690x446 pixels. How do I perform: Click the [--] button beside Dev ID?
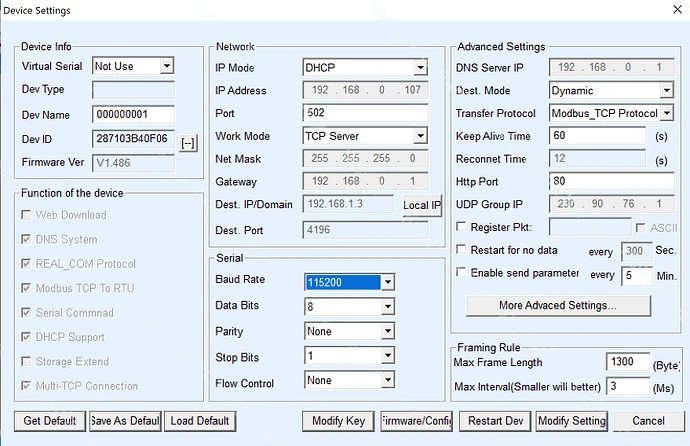188,143
